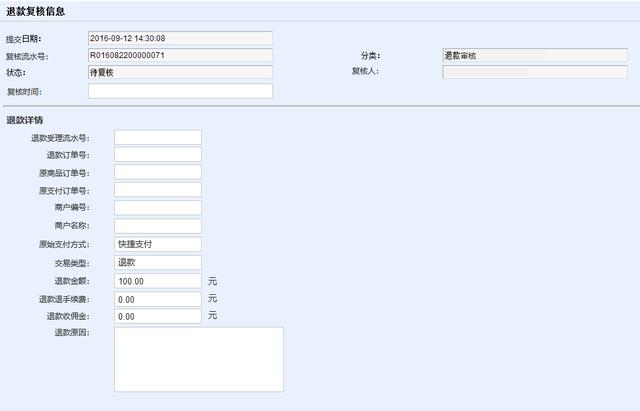Viewport: 640px width, 411px height.
Task: Click the 交易类型 field showing 退款
Action: (158, 262)
